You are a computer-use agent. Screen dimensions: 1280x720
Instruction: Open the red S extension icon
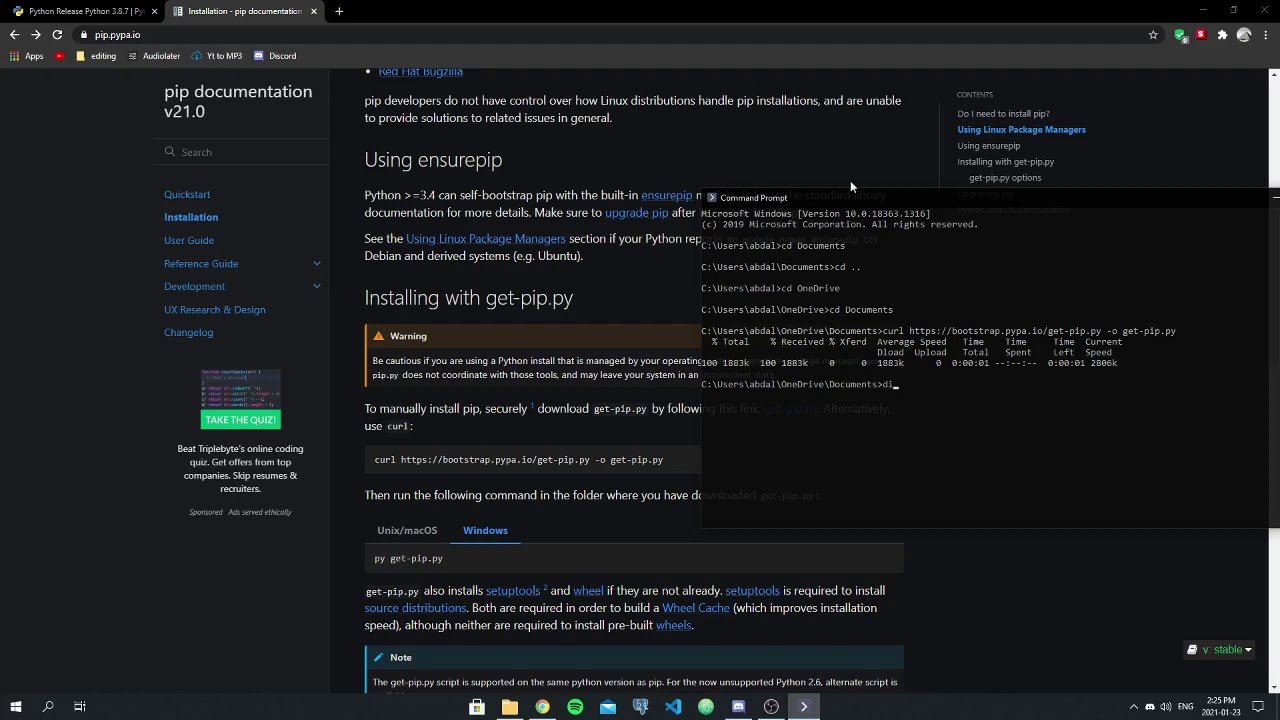point(1200,35)
